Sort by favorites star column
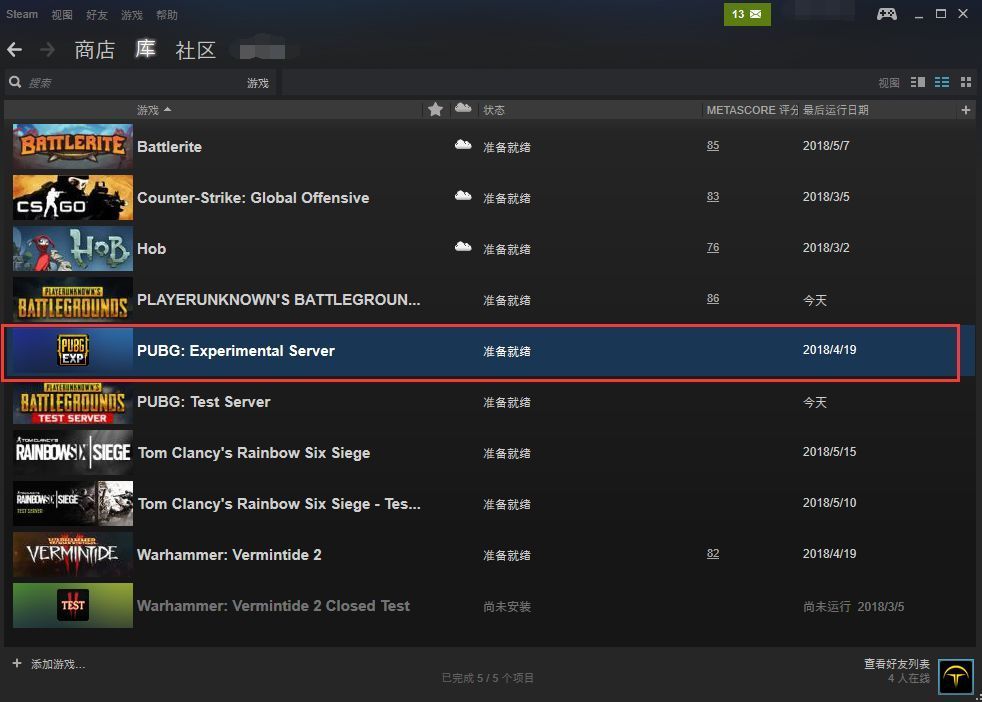Viewport: 982px width, 702px height. point(435,110)
